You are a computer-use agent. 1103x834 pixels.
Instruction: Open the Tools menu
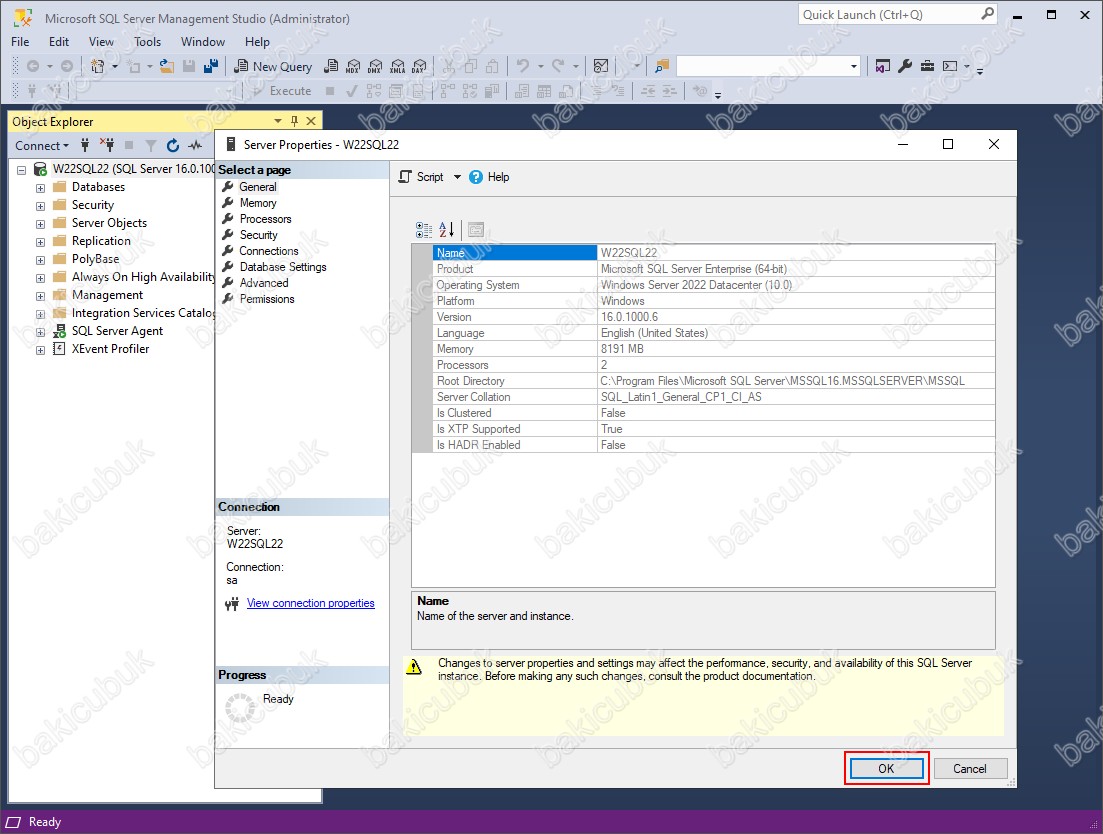click(x=147, y=42)
